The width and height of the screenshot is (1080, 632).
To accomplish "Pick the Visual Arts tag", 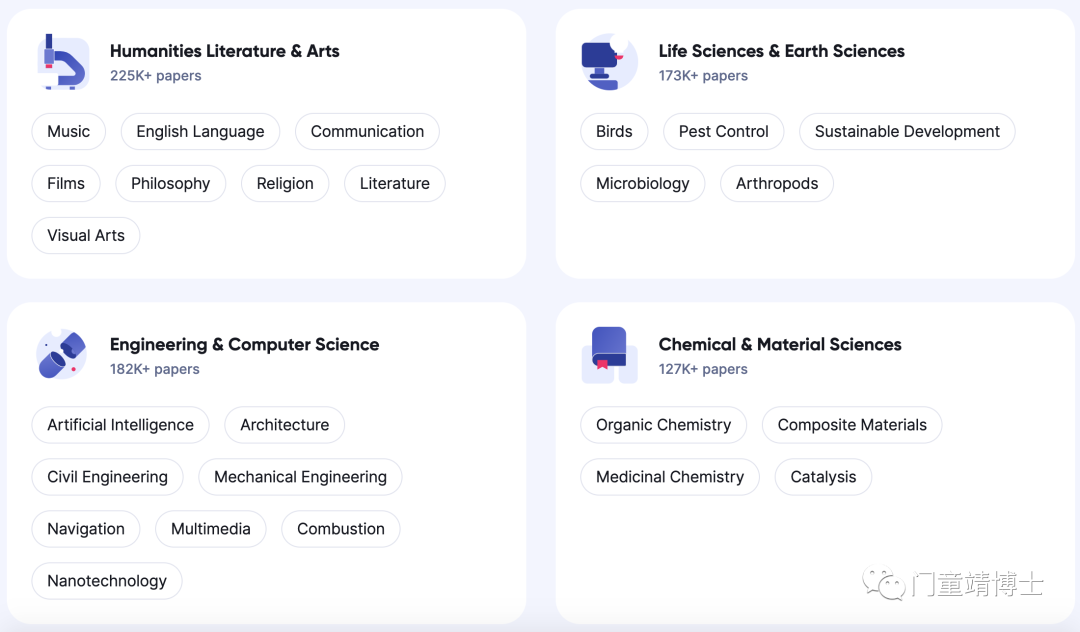I will [x=86, y=235].
